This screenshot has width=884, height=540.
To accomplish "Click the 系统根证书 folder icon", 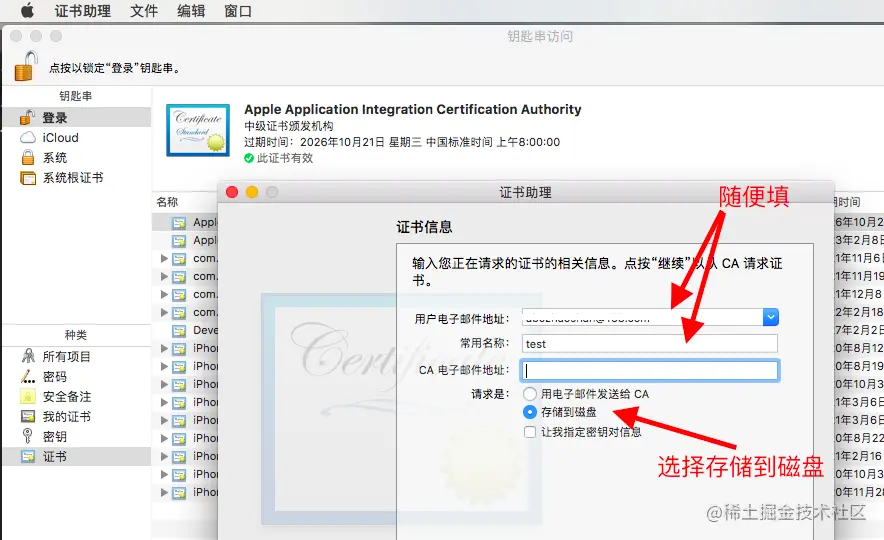I will pos(28,178).
